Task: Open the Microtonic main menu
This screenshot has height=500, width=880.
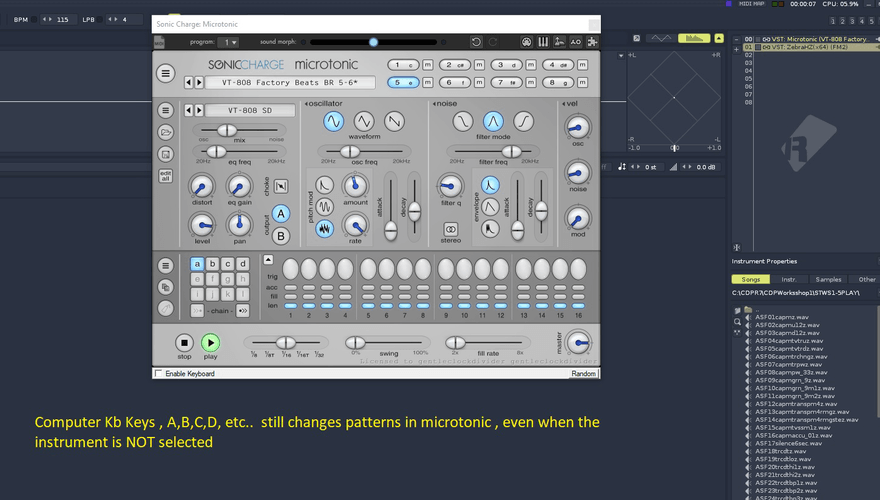Action: pyautogui.click(x=166, y=73)
